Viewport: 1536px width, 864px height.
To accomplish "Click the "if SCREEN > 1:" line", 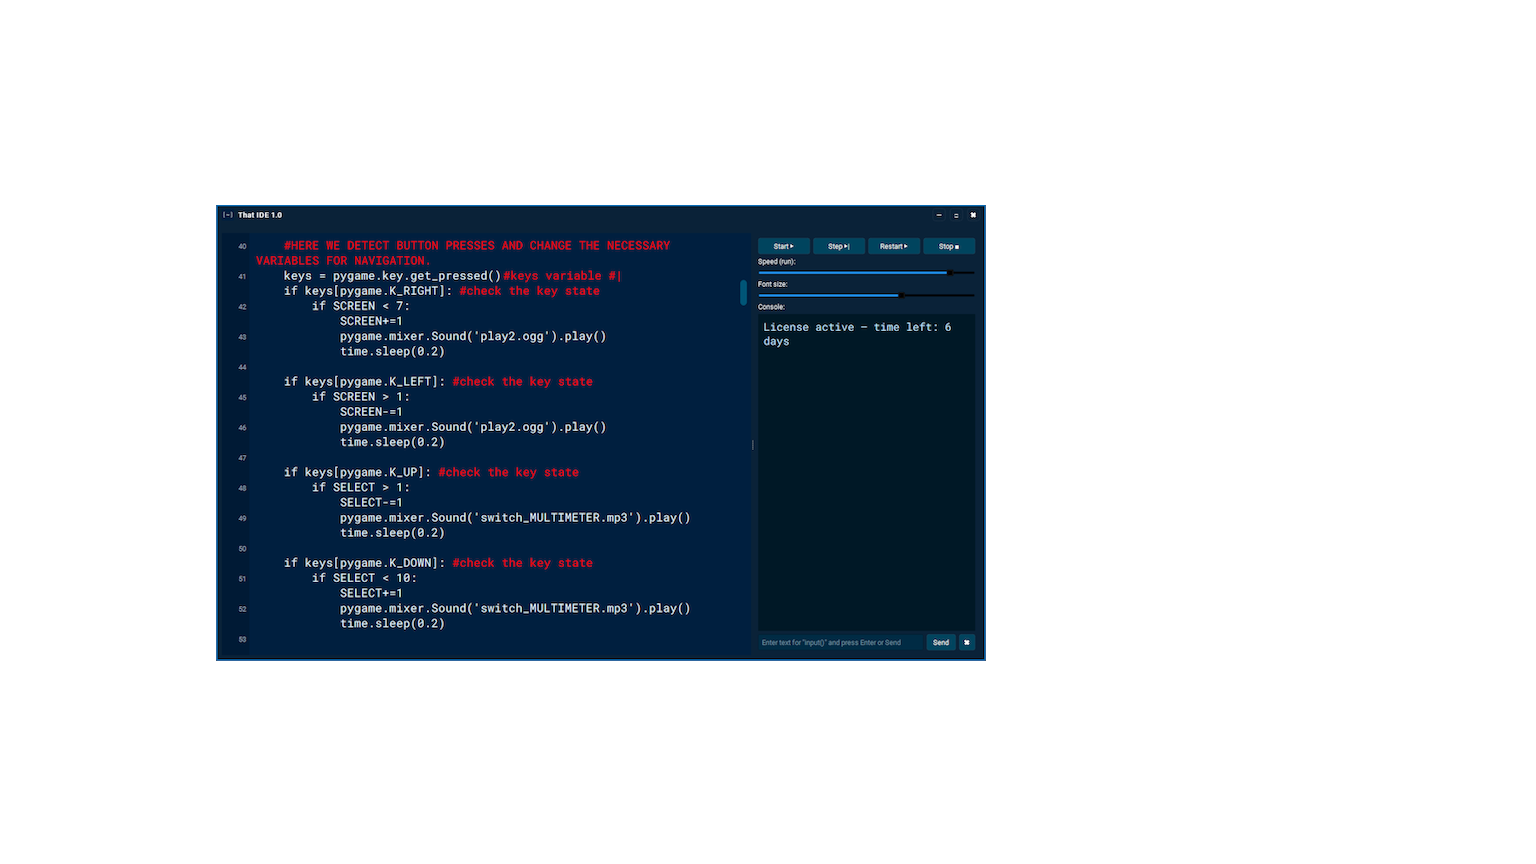I will 361,397.
